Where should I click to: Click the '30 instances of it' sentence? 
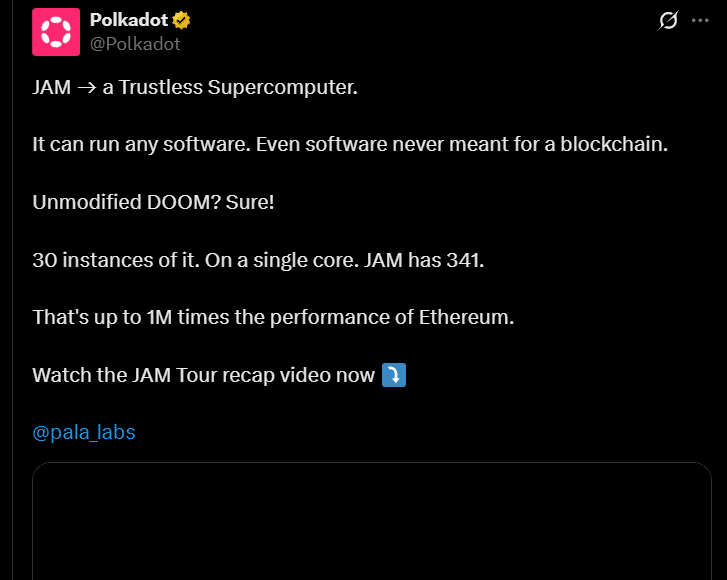click(x=116, y=260)
